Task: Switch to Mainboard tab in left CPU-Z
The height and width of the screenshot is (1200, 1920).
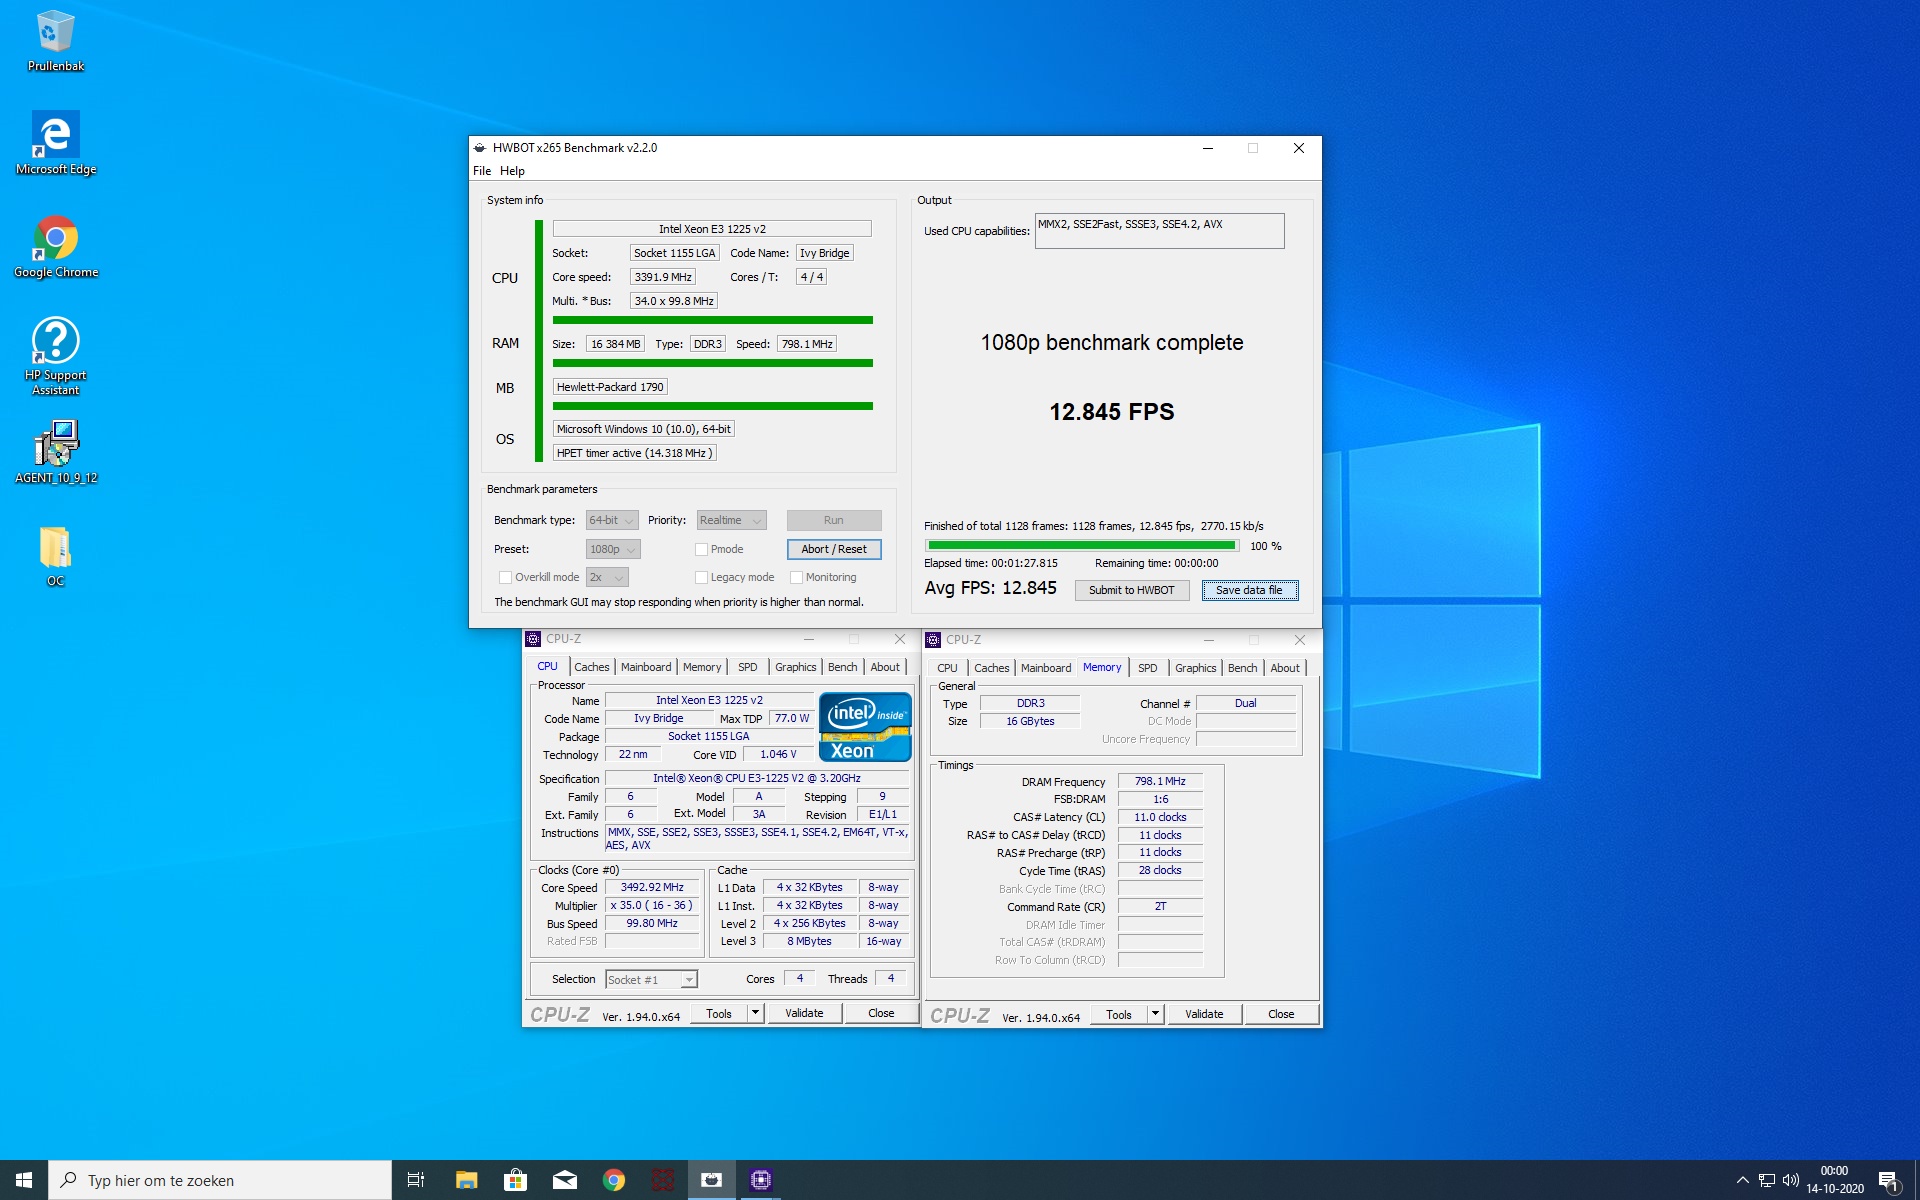Action: click(646, 667)
